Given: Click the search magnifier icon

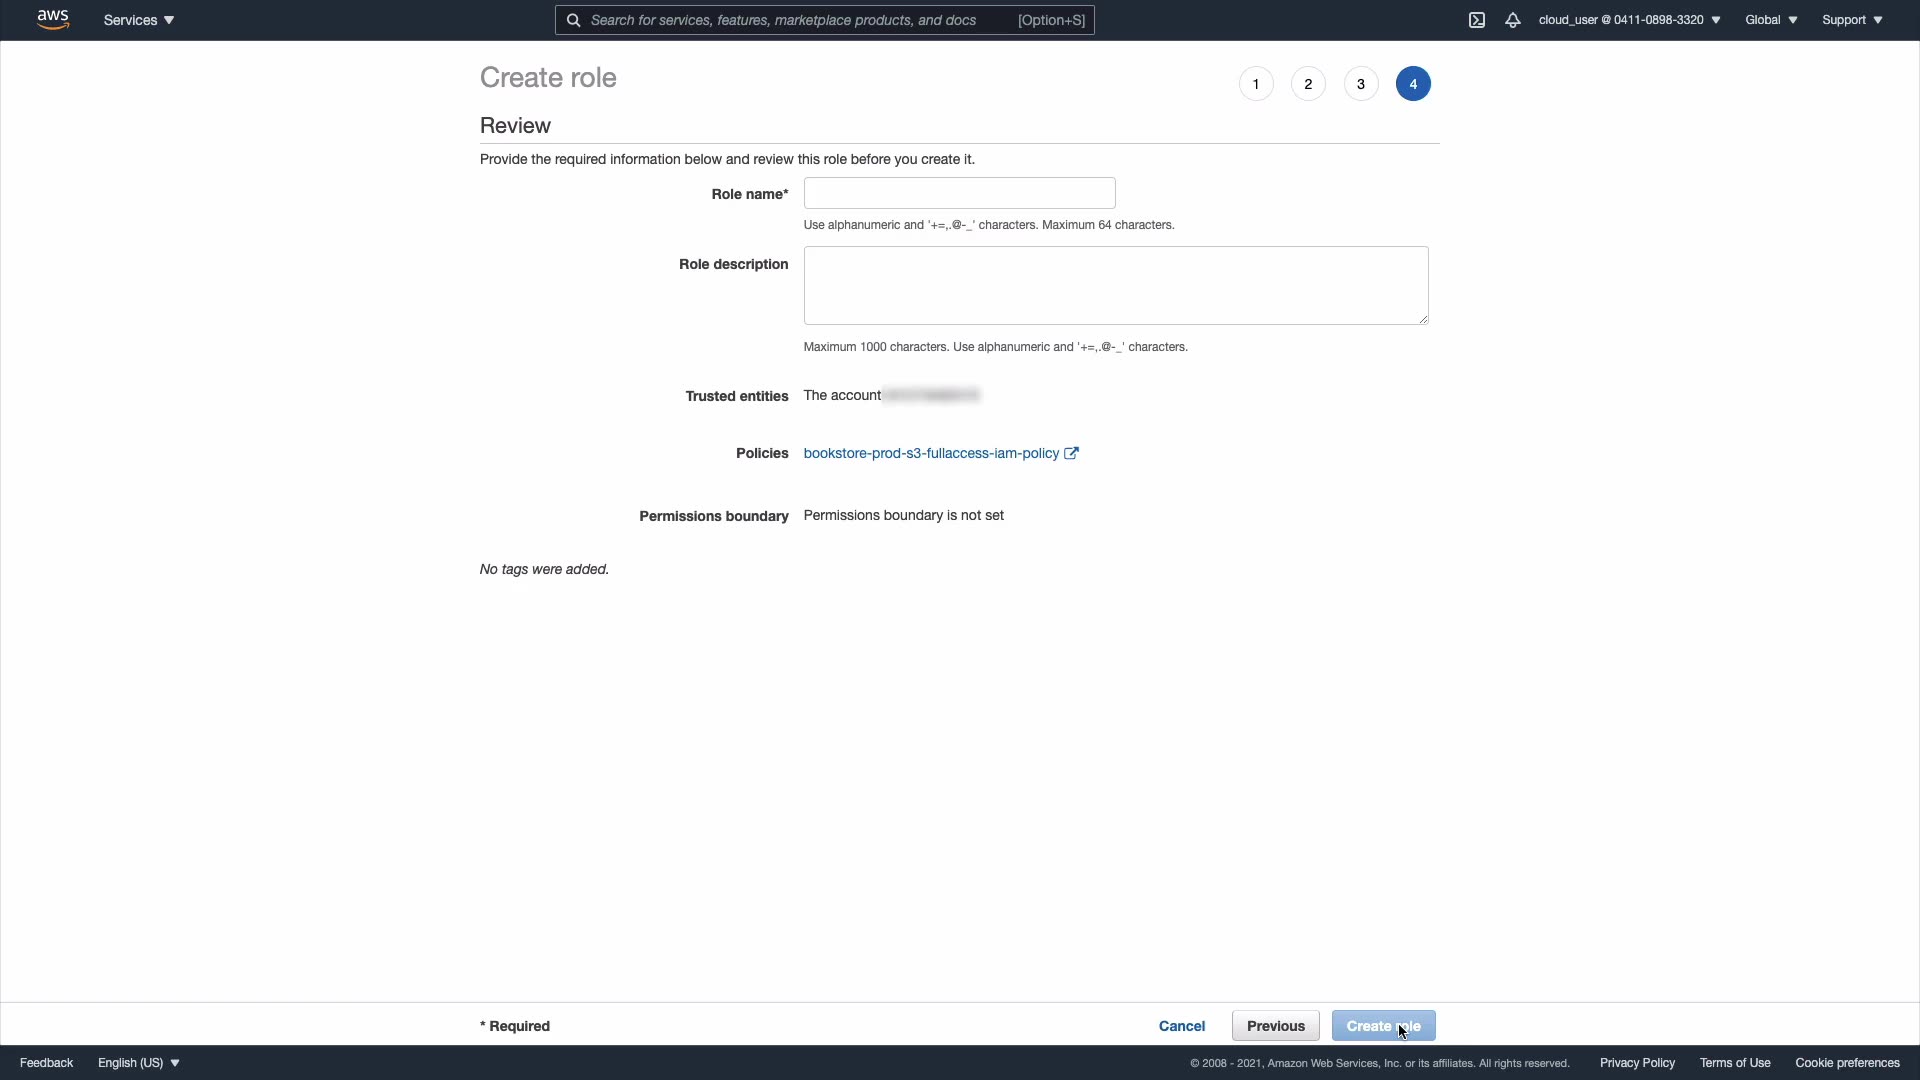Looking at the screenshot, I should point(574,20).
